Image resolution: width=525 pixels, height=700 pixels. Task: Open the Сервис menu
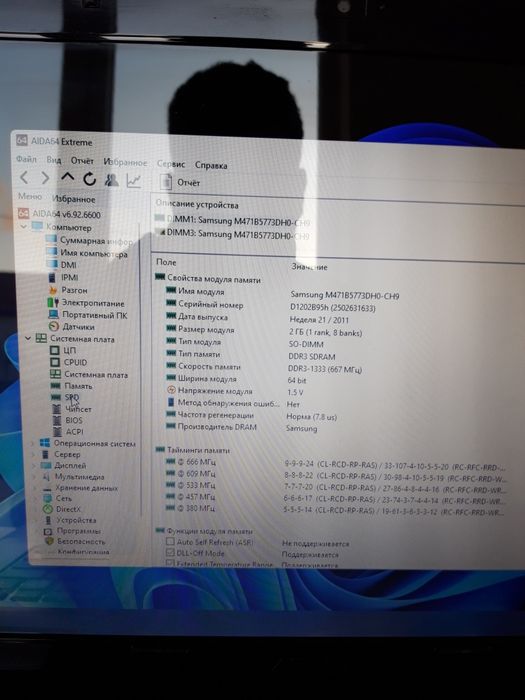point(171,164)
